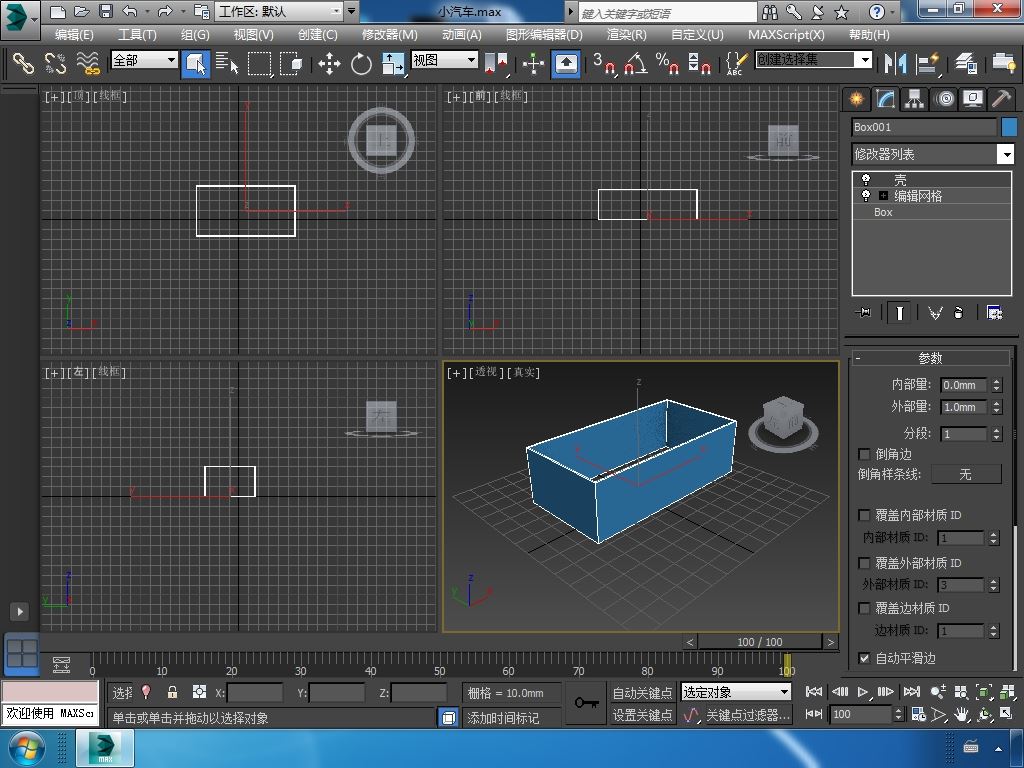Viewport: 1024px width, 768px height.
Task: Enable the 倒角边 checkbox
Action: pyautogui.click(x=864, y=454)
